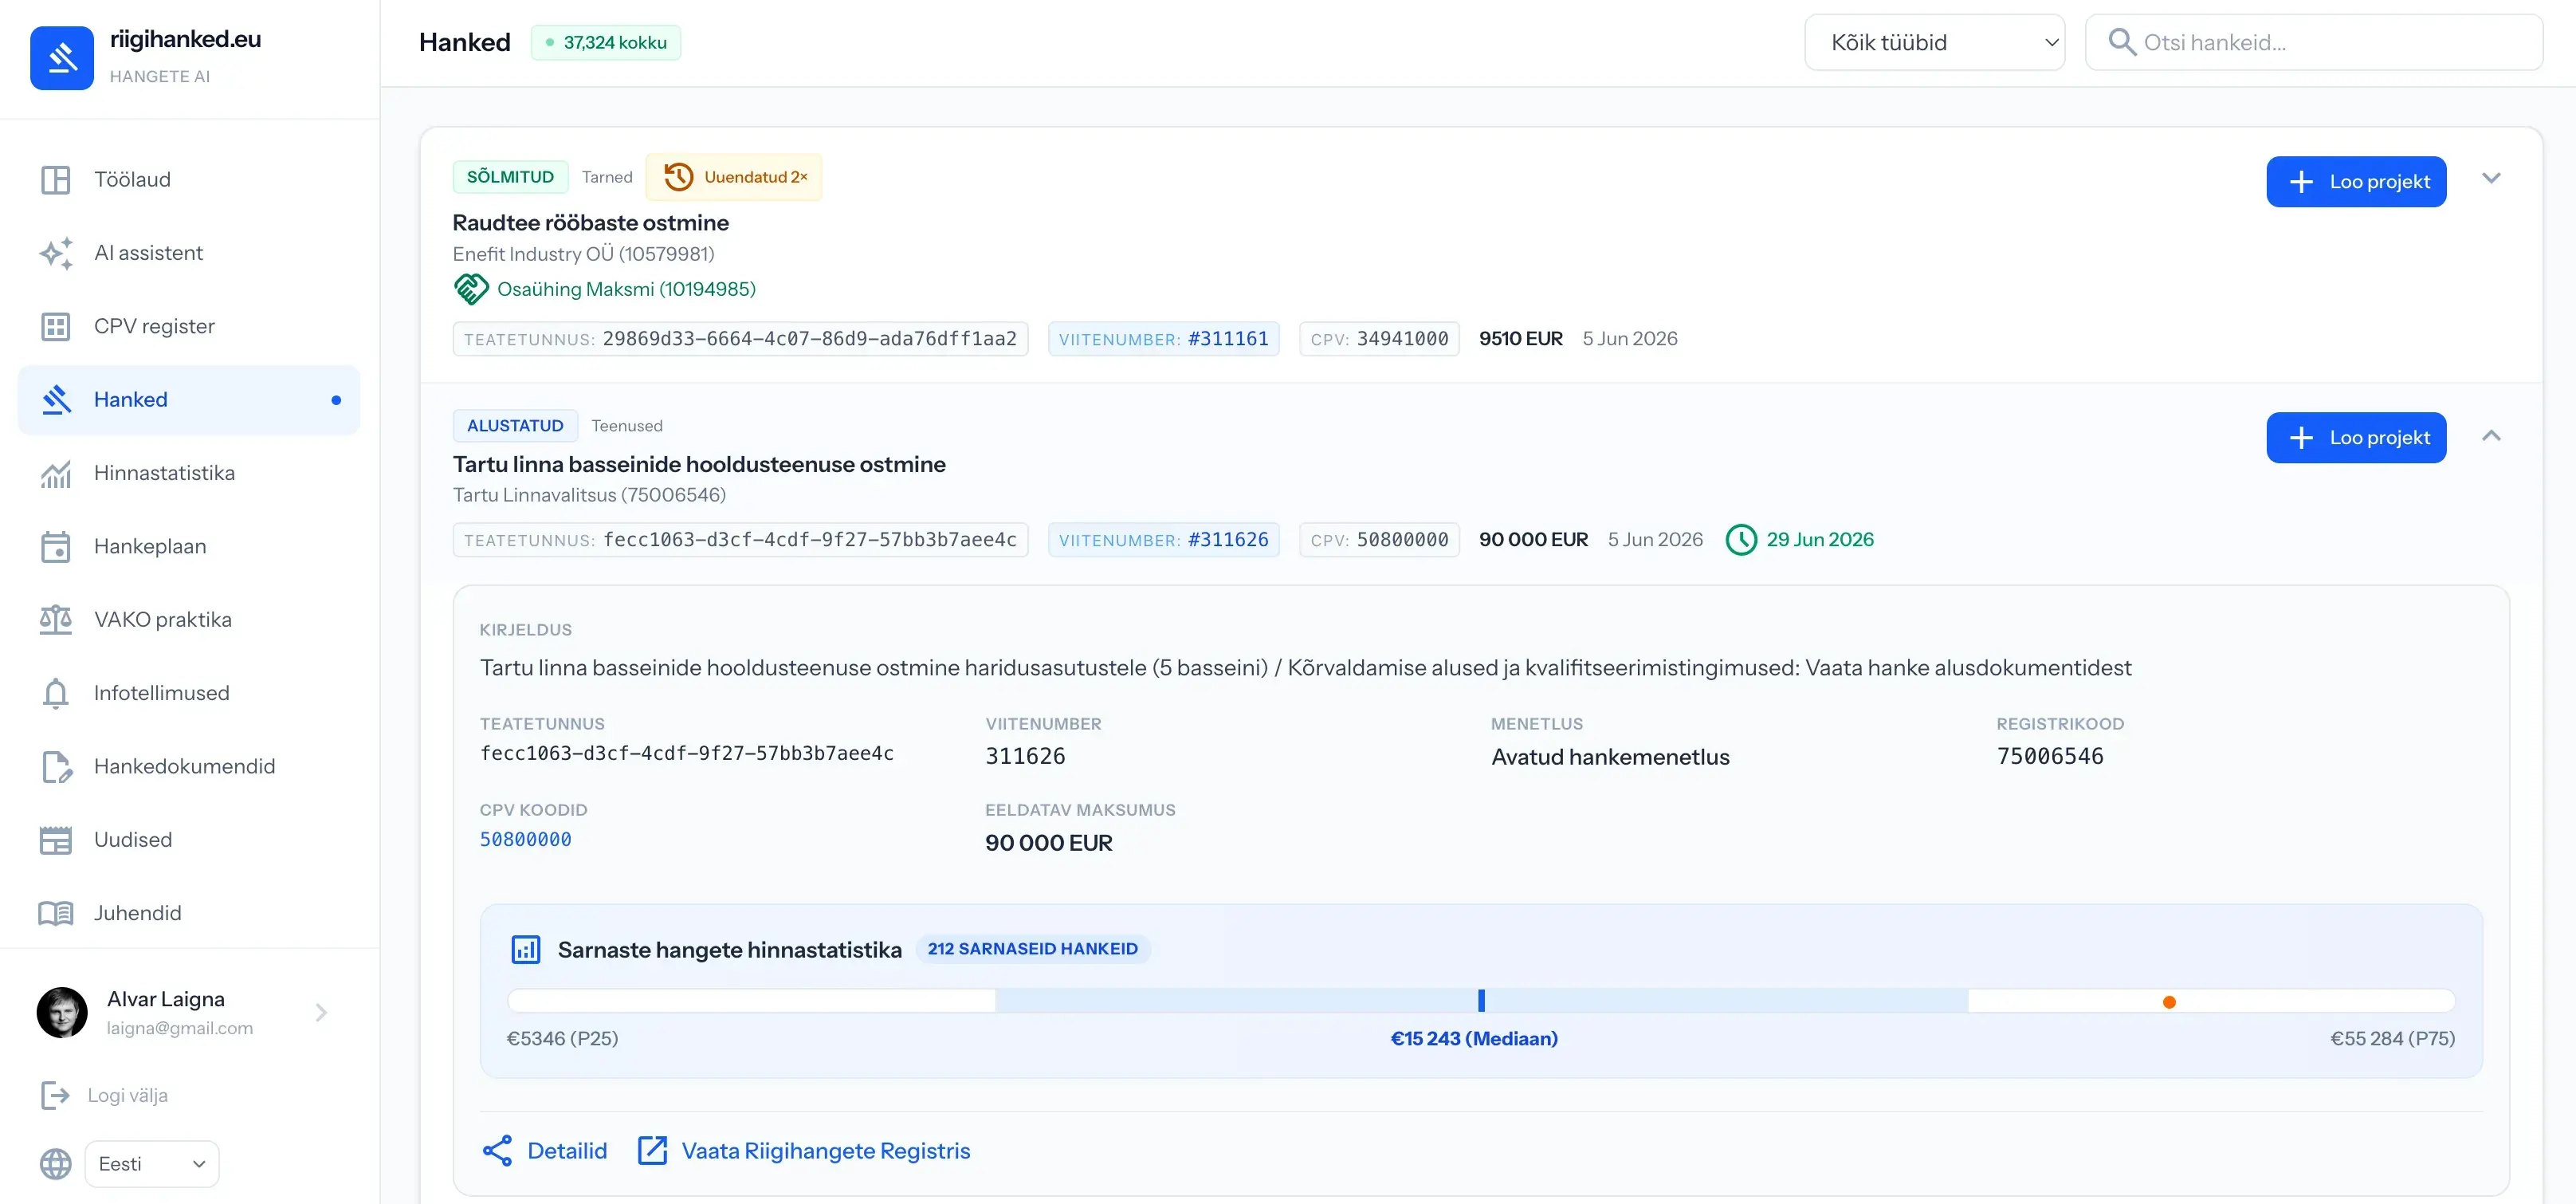This screenshot has width=2576, height=1204.
Task: Click the blue median marker on price bar
Action: (1481, 1001)
